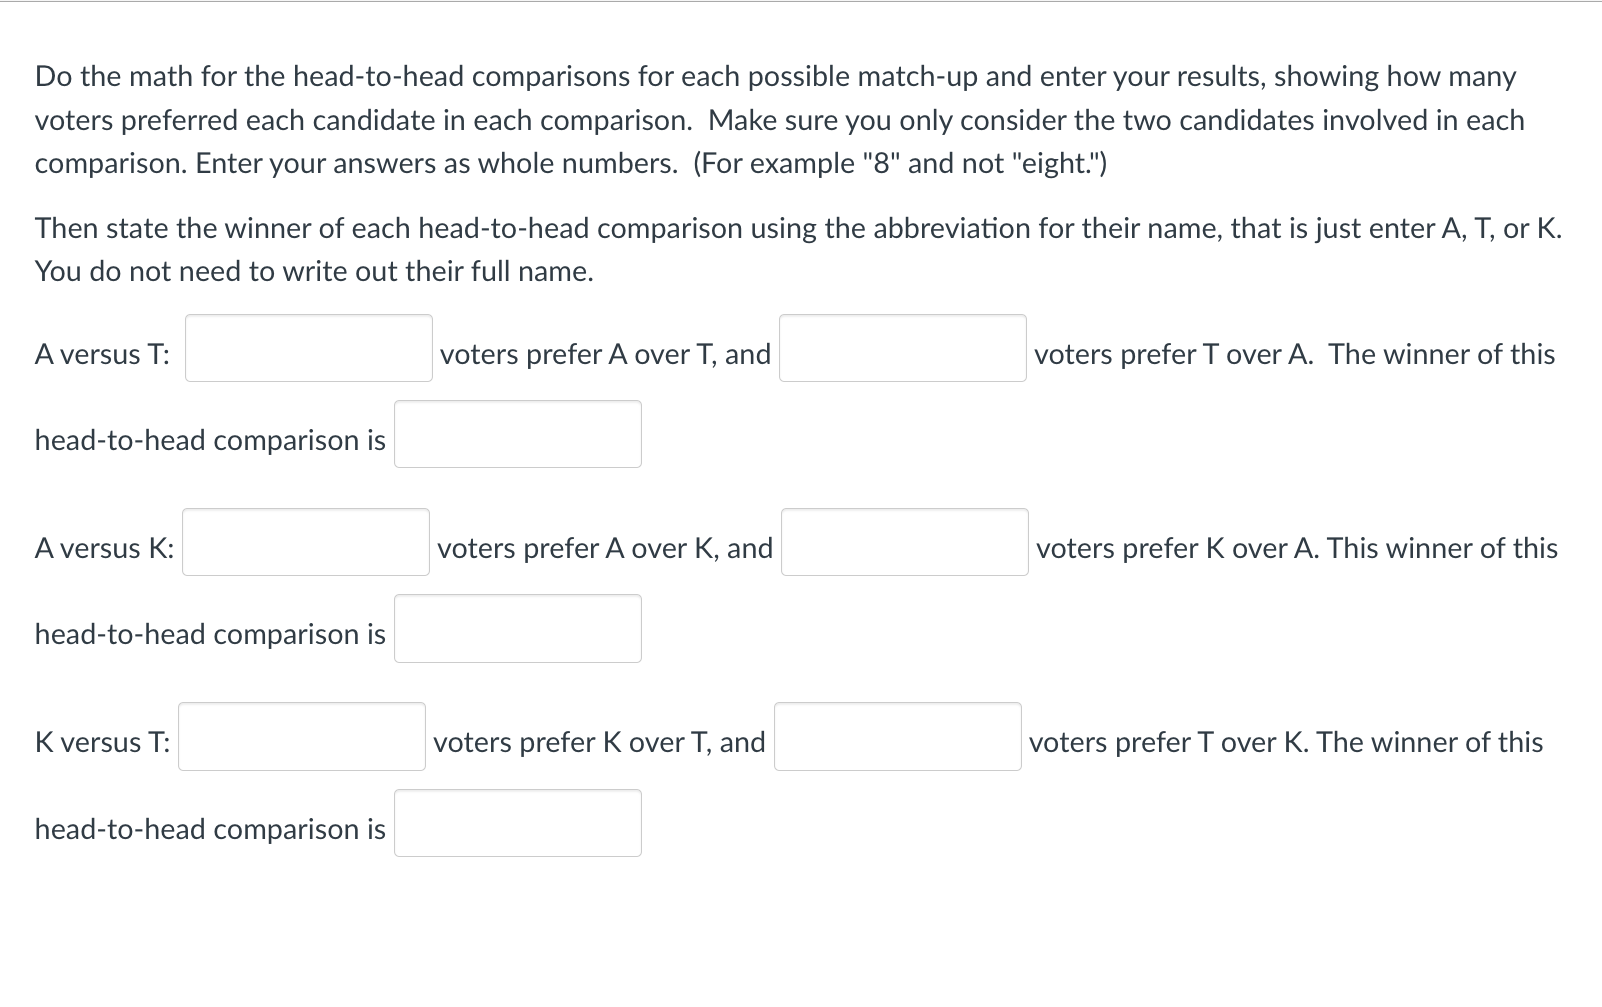Click the 'prefer A over T' answer box
Image resolution: width=1602 pixels, height=1007 pixels.
(x=308, y=348)
